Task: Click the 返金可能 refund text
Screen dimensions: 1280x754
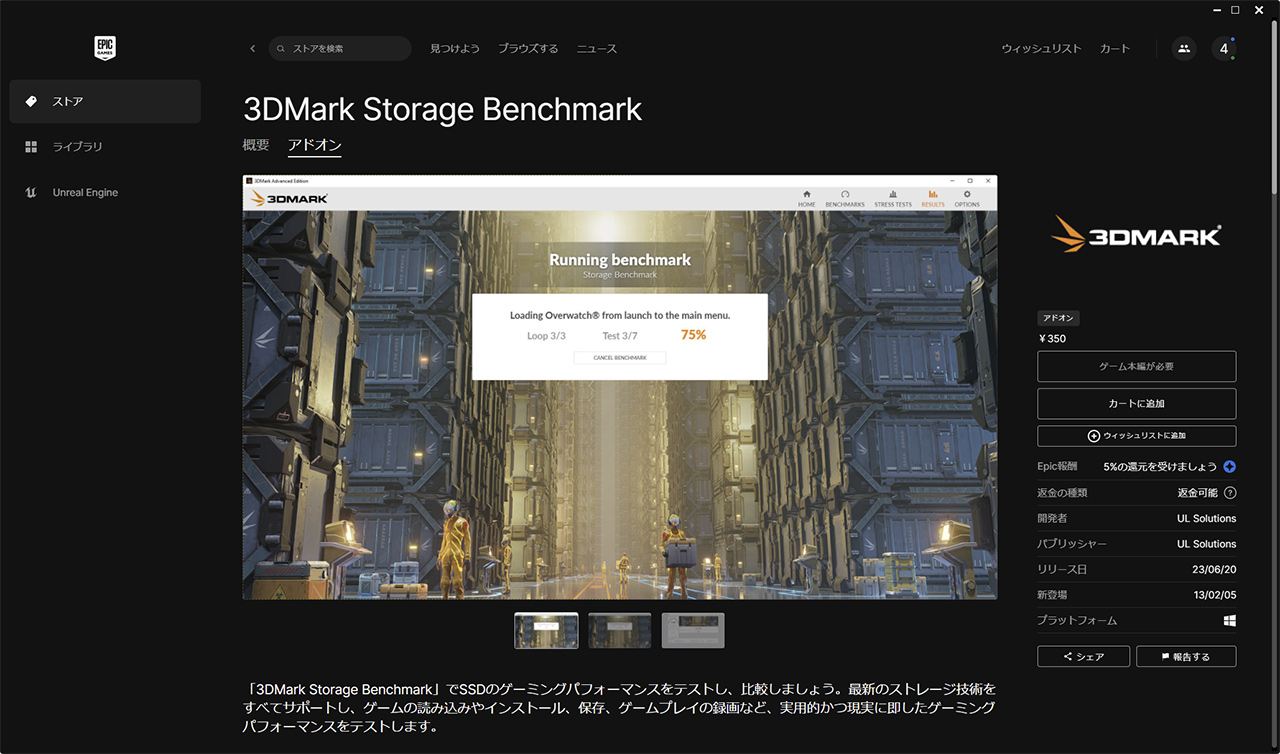Action: (1198, 493)
